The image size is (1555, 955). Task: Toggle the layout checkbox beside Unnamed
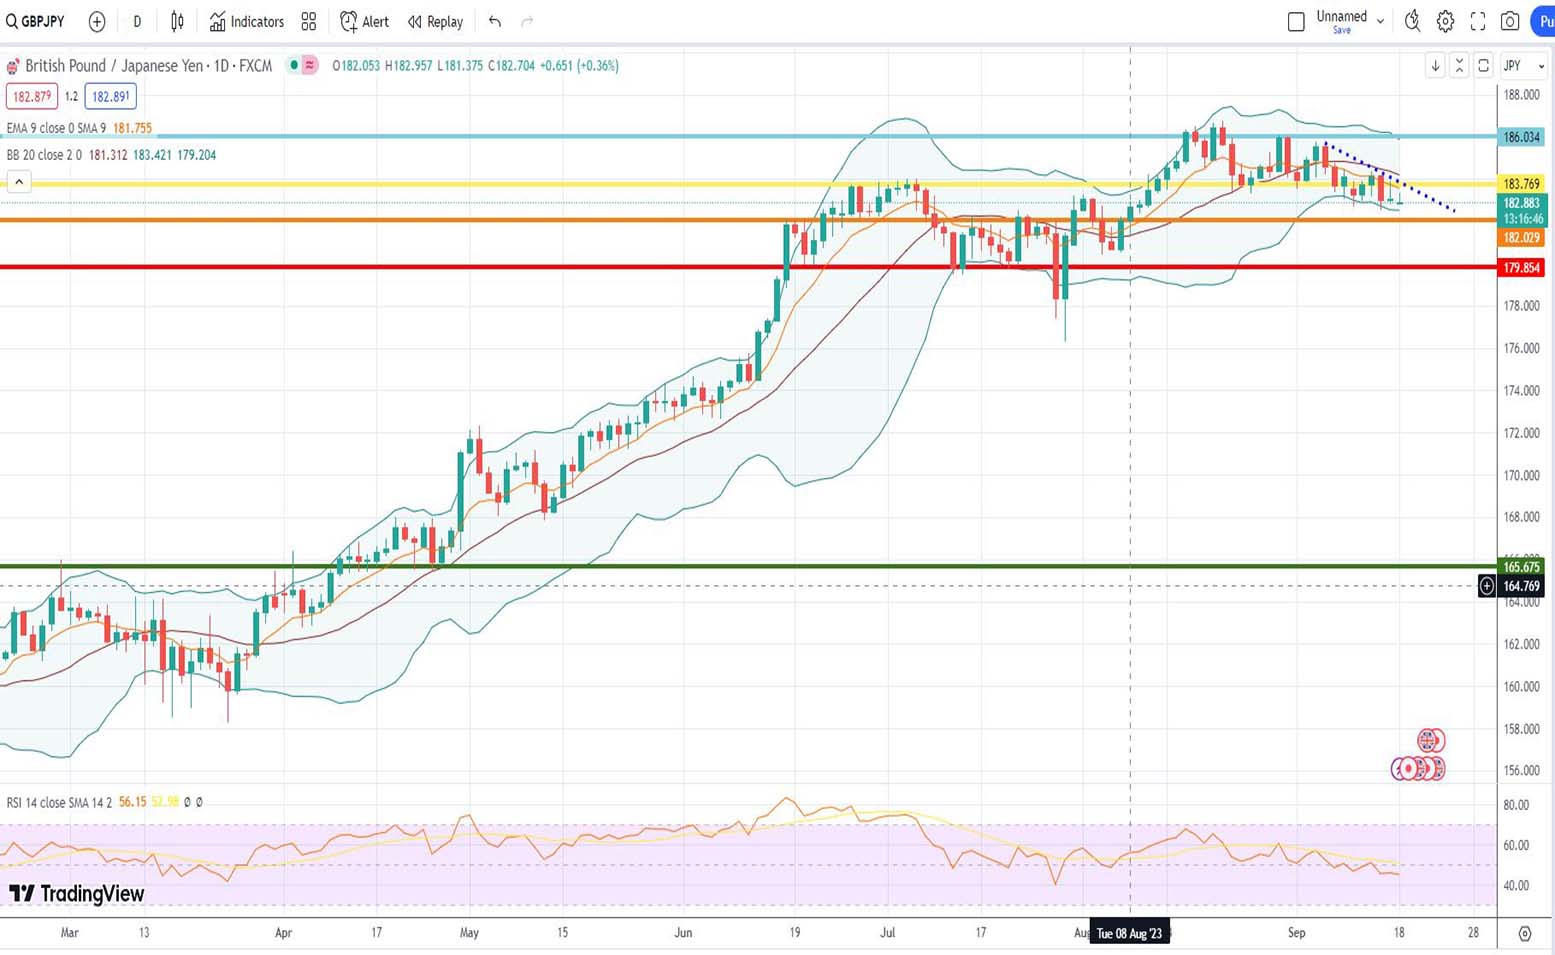(1296, 21)
